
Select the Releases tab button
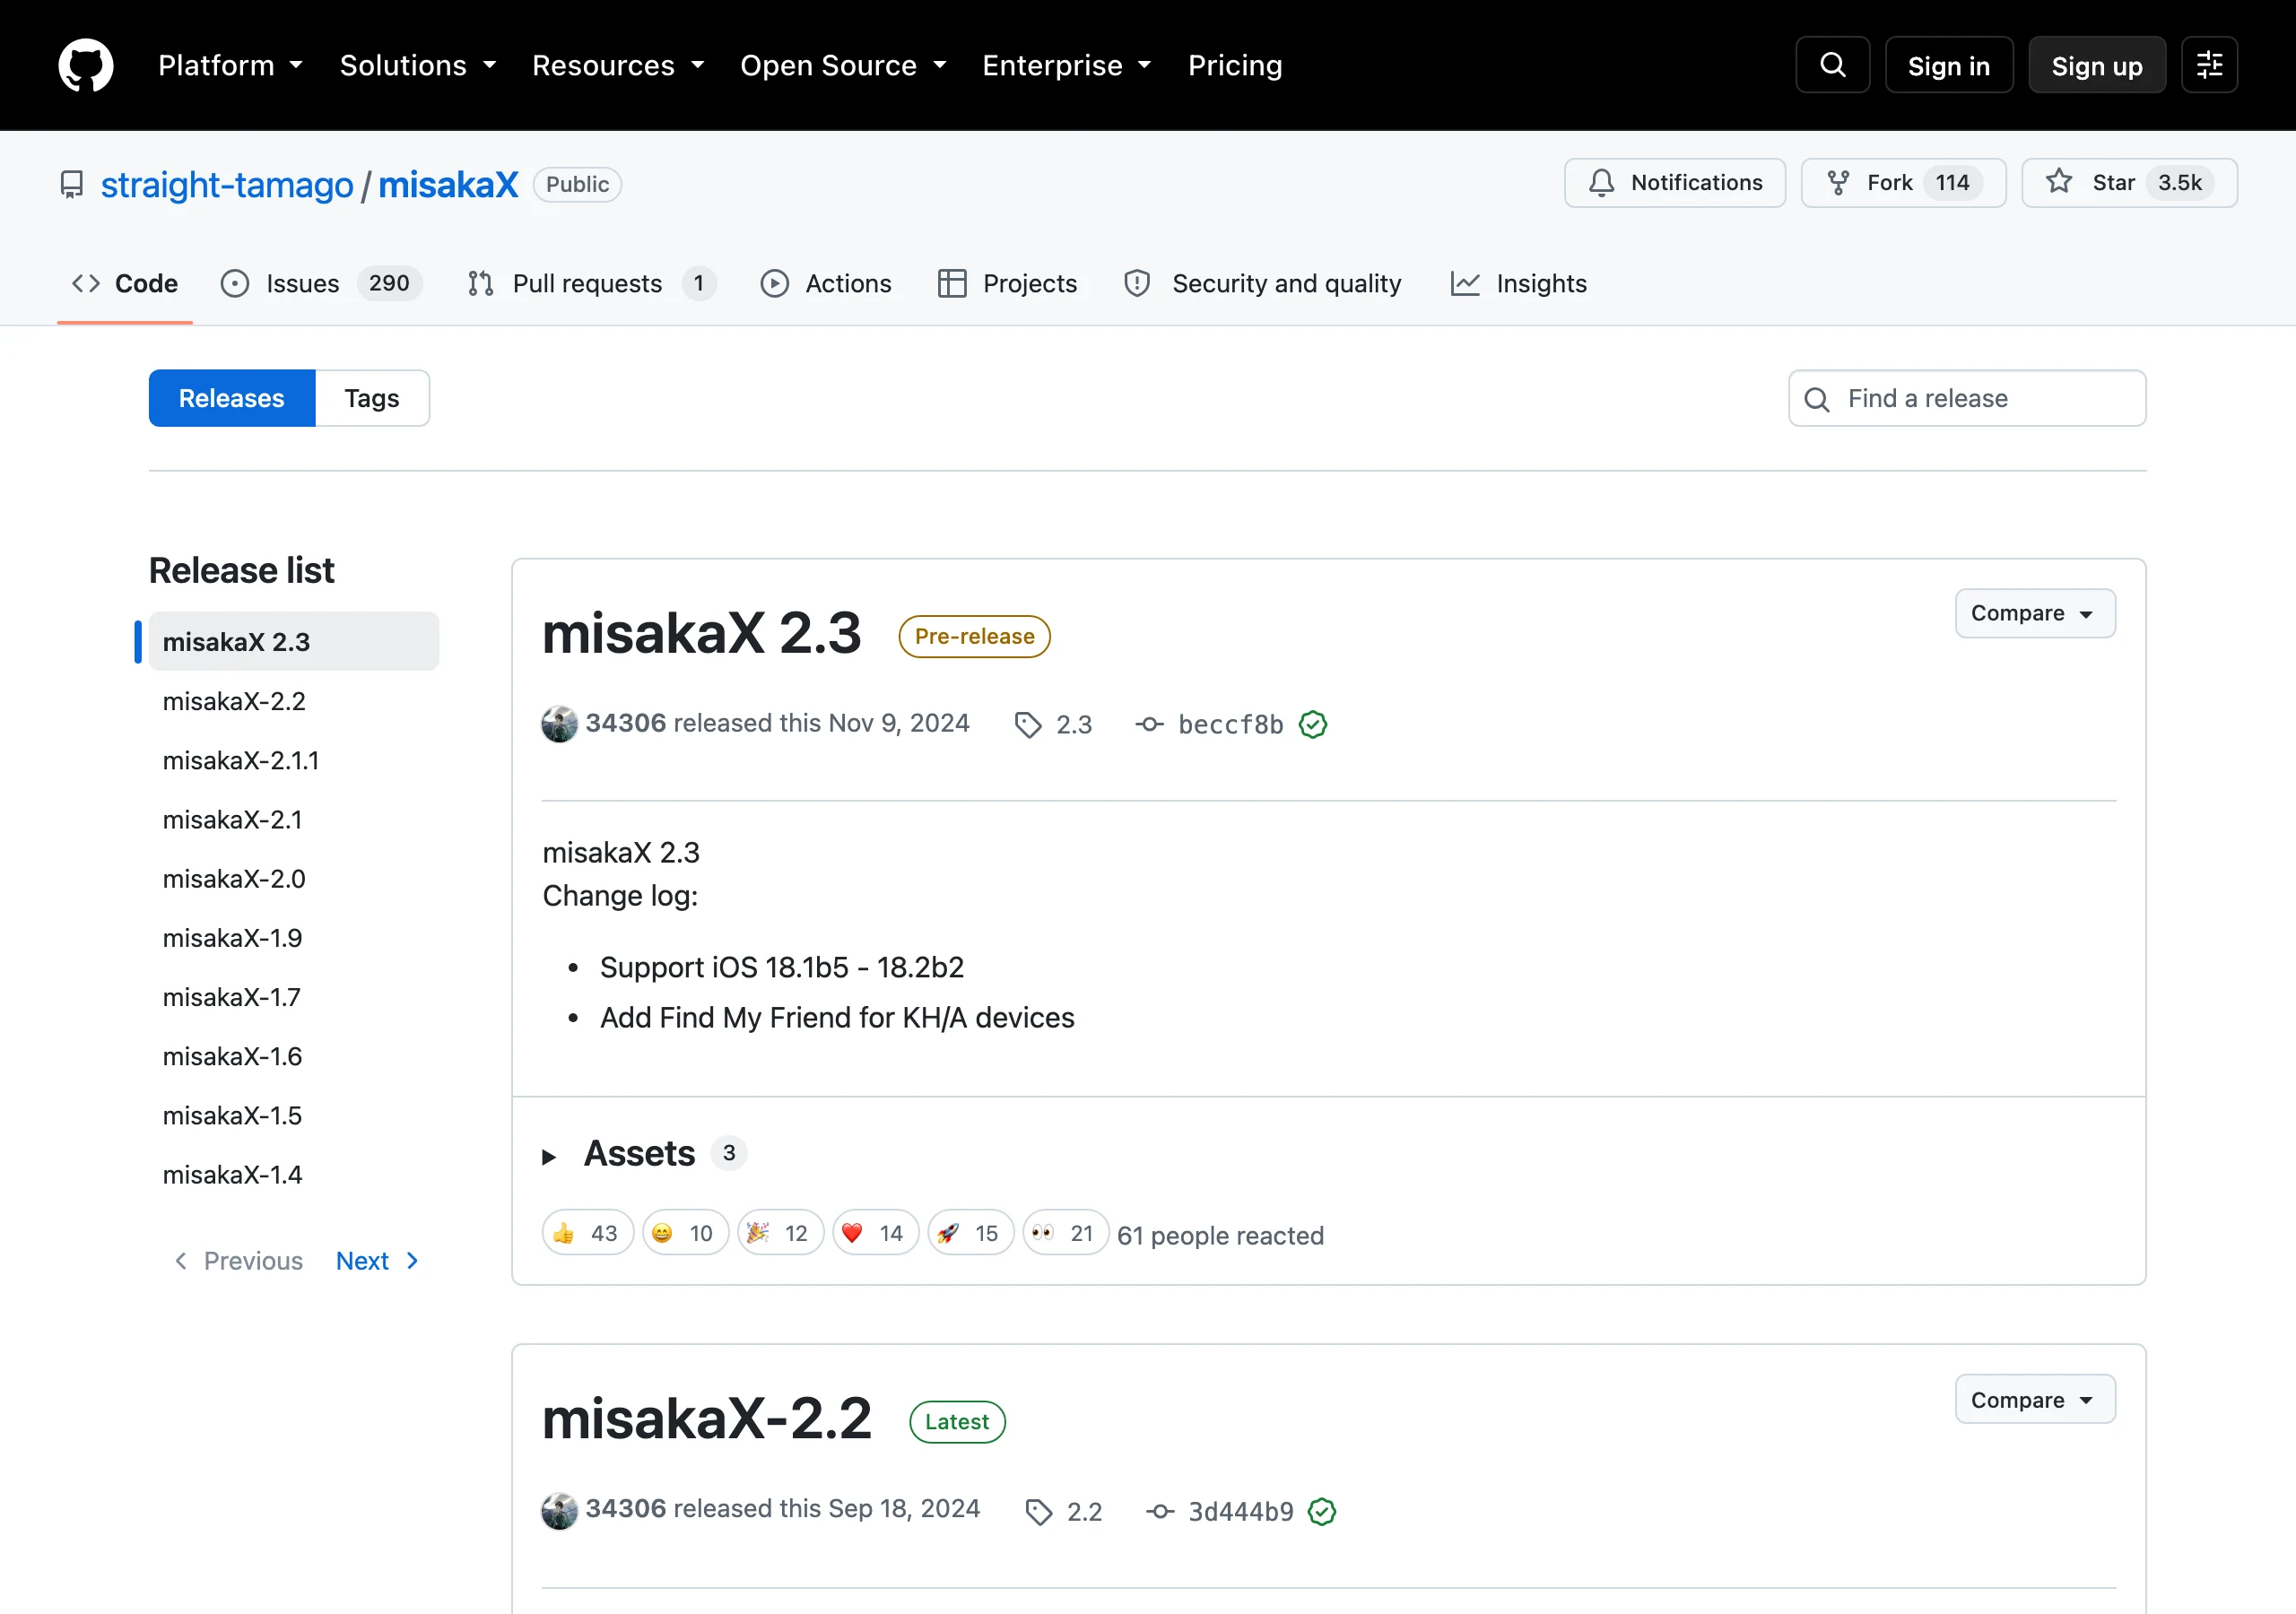click(x=232, y=398)
